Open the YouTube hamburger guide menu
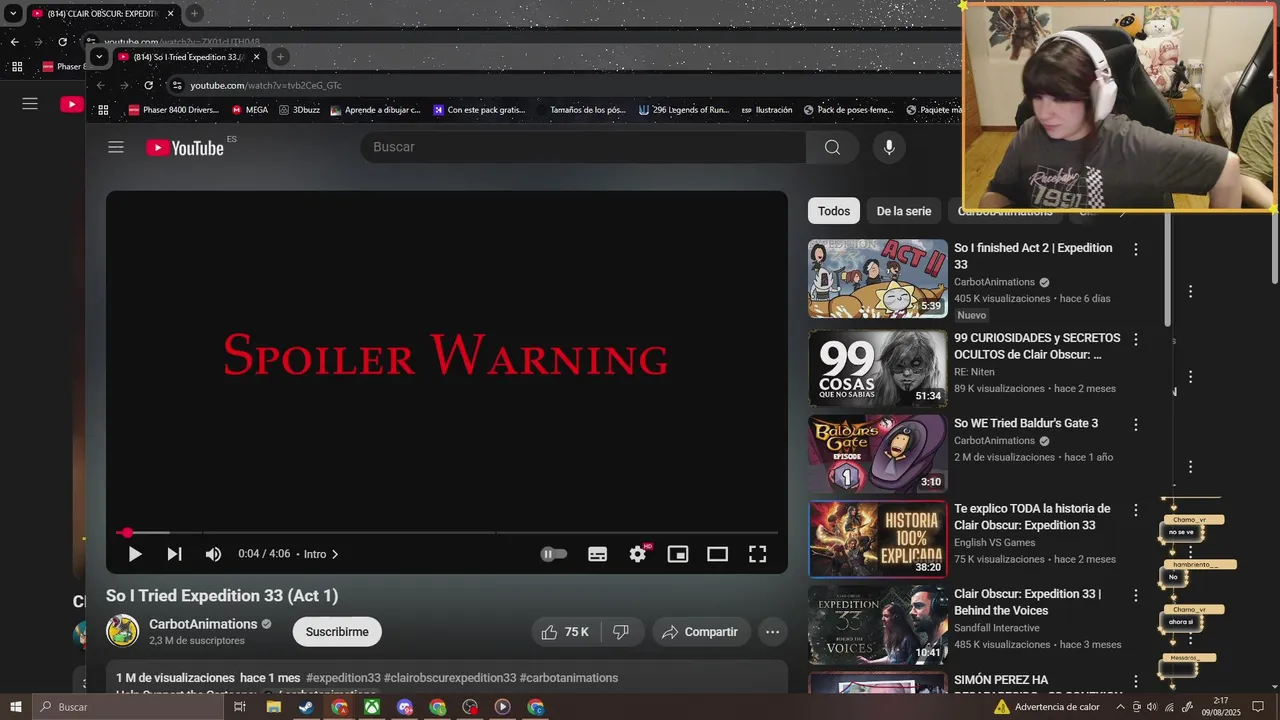 tap(116, 147)
